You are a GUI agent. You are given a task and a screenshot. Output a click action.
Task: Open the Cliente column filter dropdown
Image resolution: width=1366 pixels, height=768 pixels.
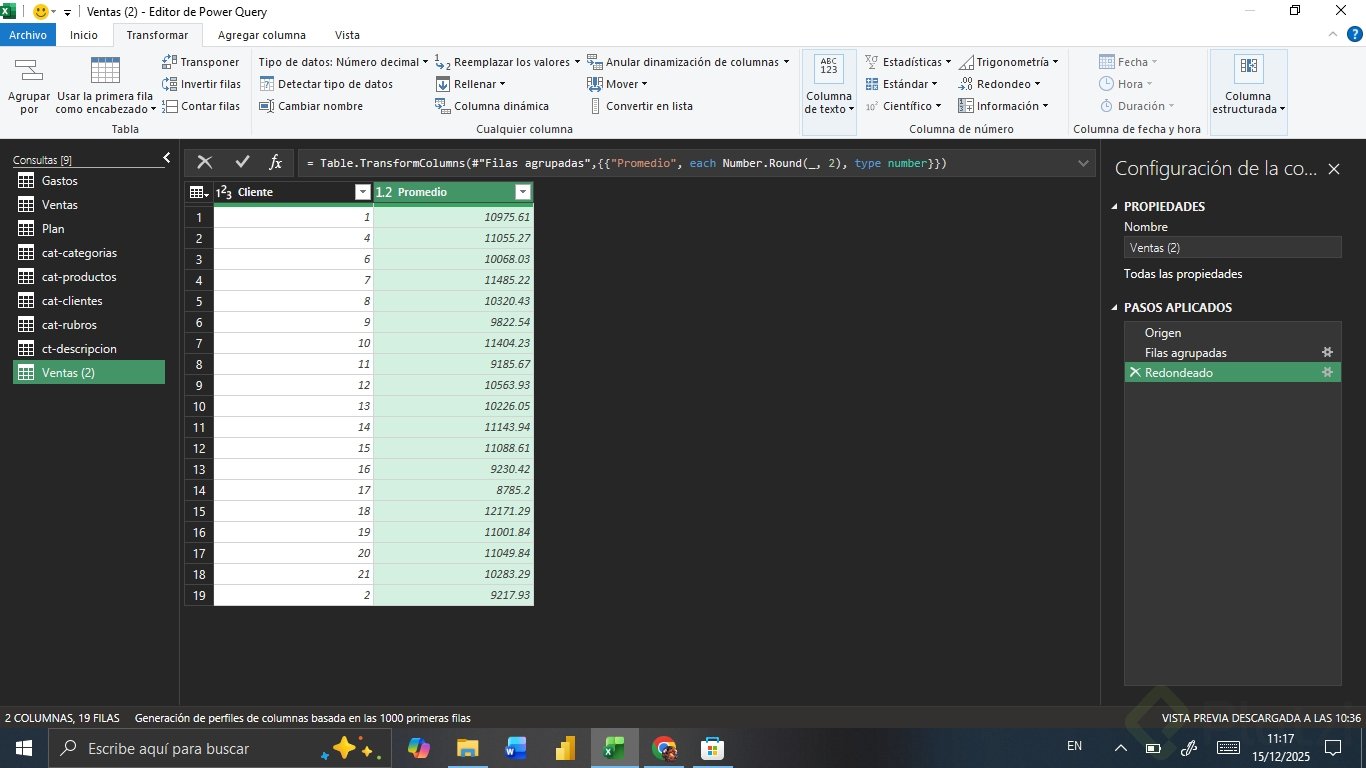pyautogui.click(x=363, y=192)
